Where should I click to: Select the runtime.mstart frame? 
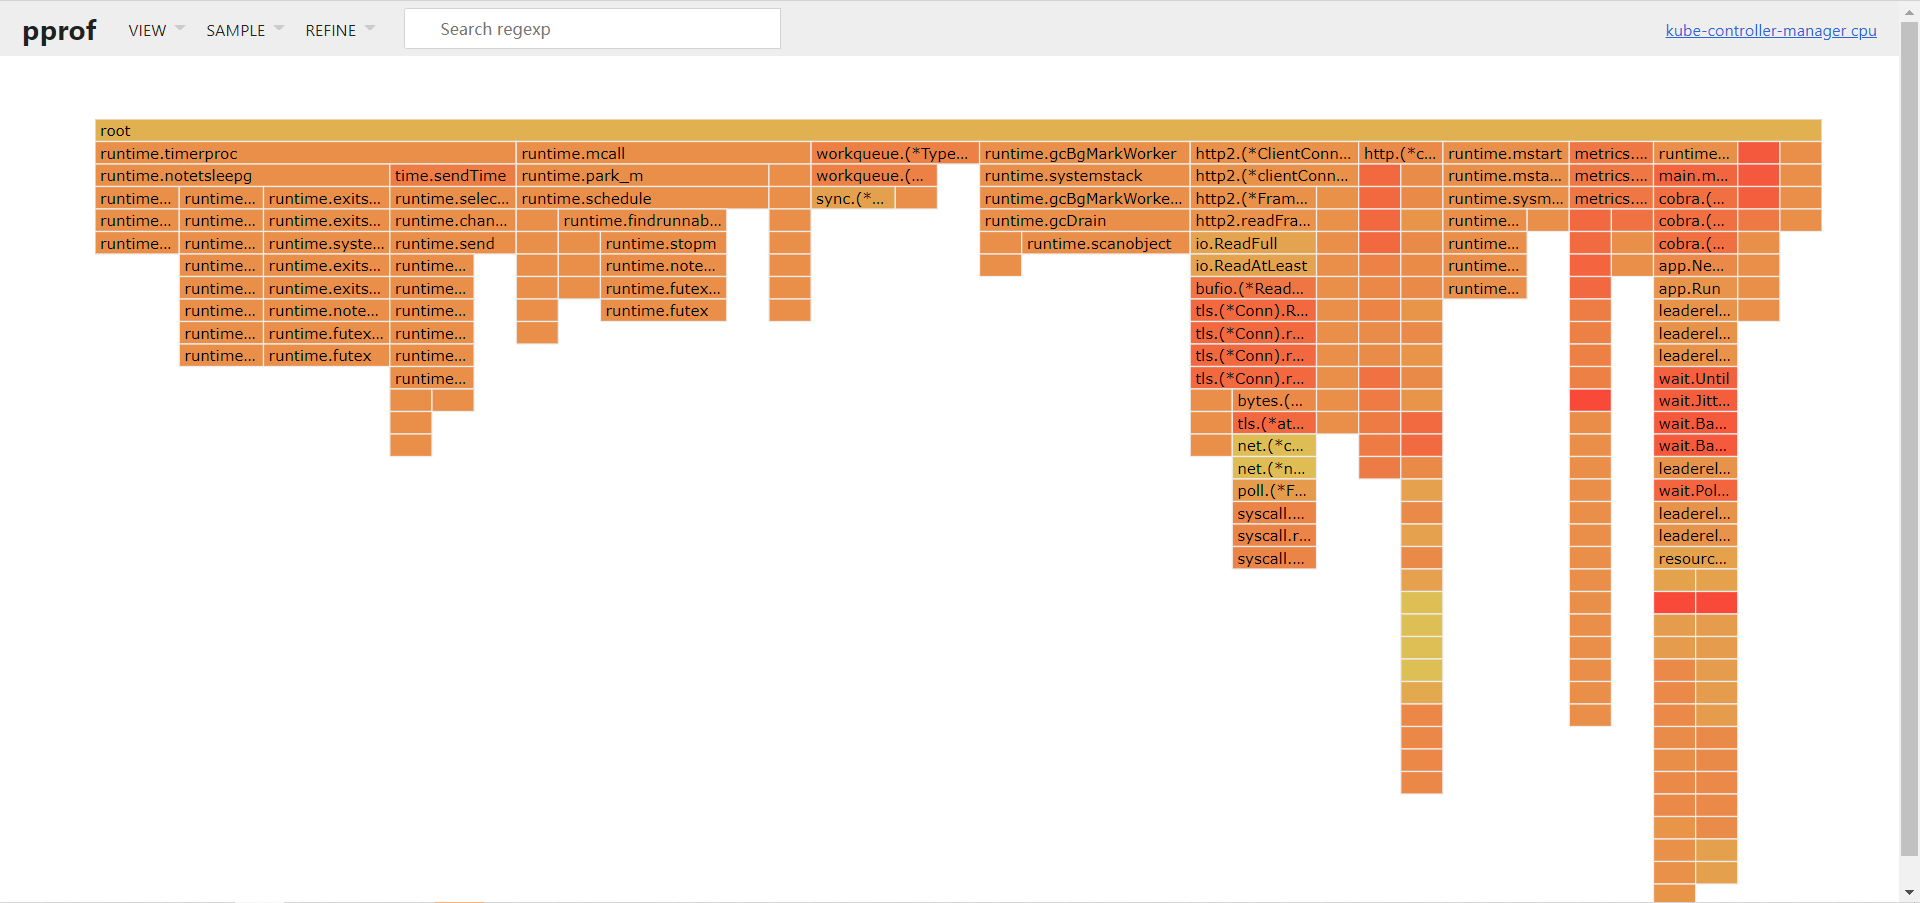(x=1505, y=153)
